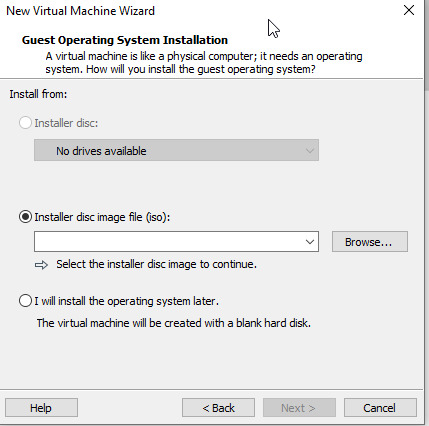Click the vertical scrollbar at right edge
Screen dimensions: 429x426
tap(426, 213)
